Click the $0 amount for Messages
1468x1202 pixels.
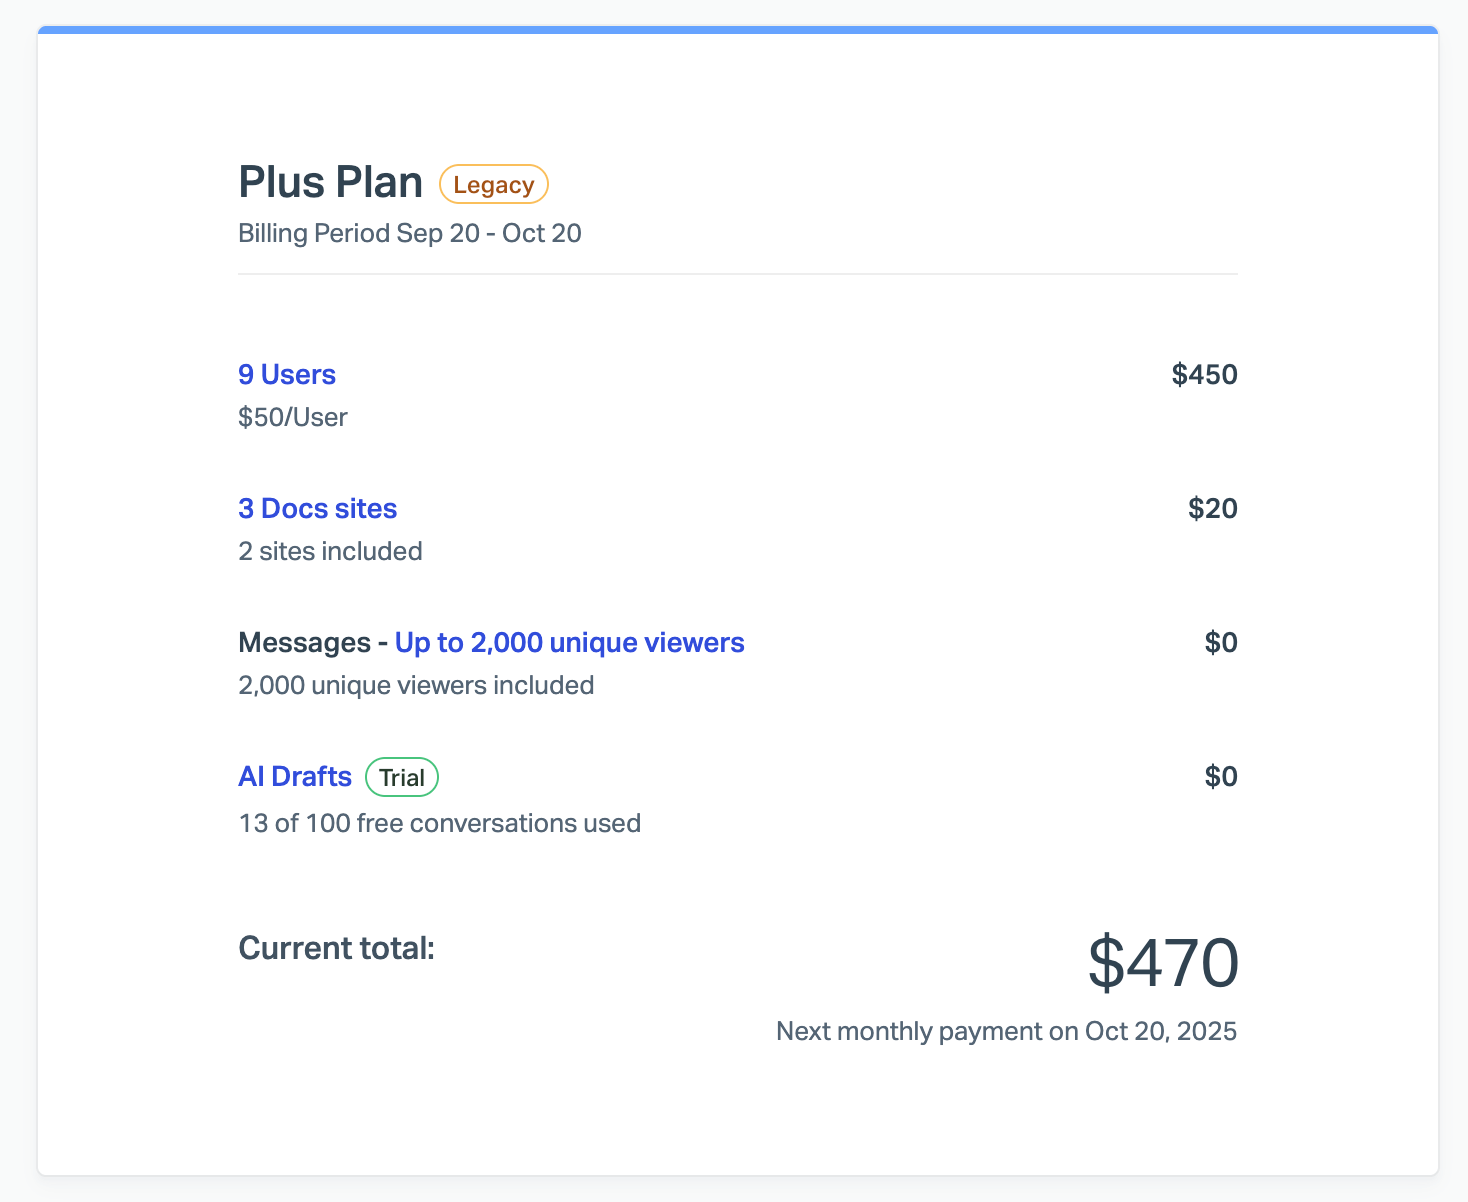pos(1220,643)
